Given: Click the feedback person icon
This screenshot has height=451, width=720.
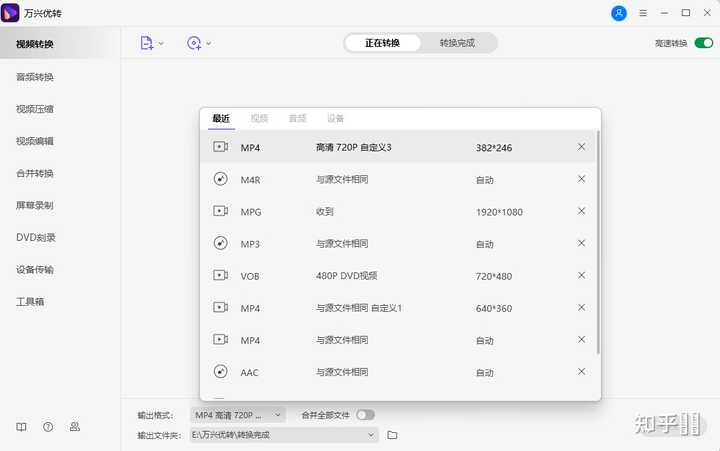Looking at the screenshot, I should tap(74, 427).
